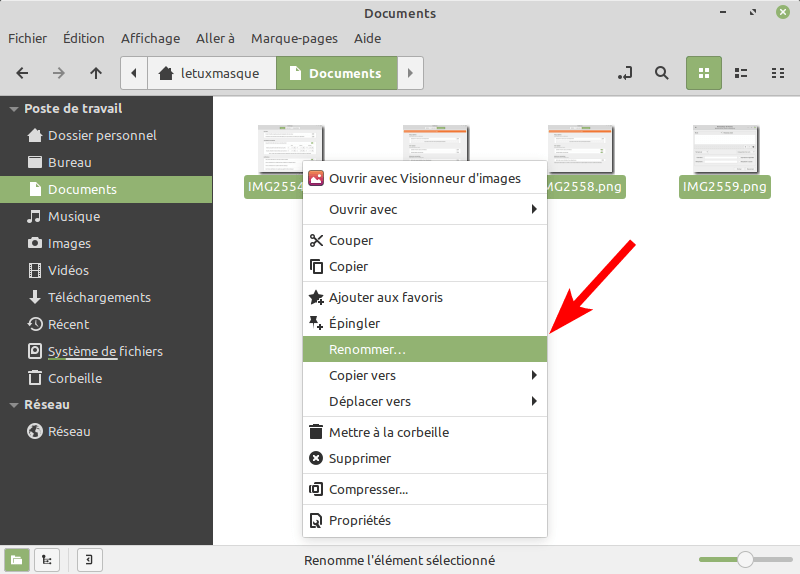Go forward with the right arrow button

(59, 73)
